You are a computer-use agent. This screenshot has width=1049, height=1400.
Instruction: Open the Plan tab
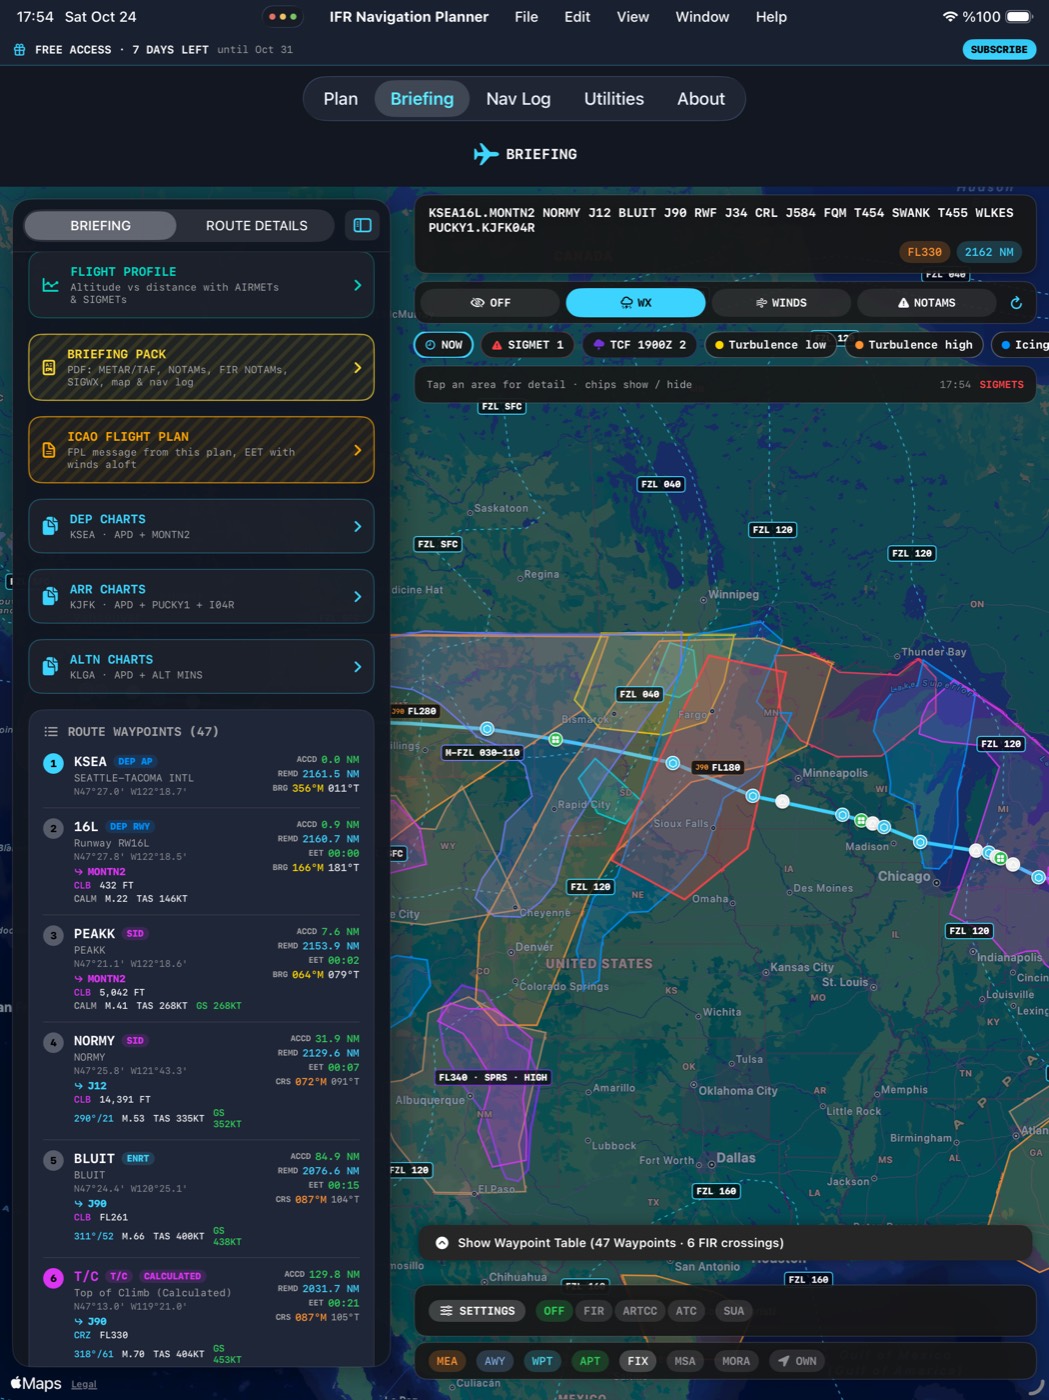[340, 99]
